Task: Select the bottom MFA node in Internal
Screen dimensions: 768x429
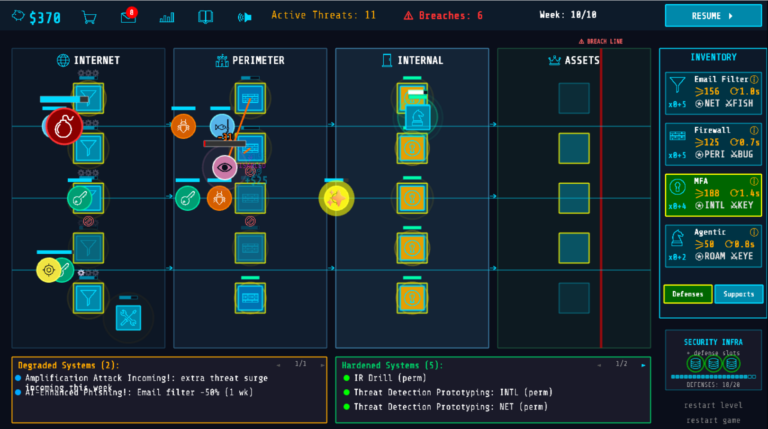Action: pos(412,298)
